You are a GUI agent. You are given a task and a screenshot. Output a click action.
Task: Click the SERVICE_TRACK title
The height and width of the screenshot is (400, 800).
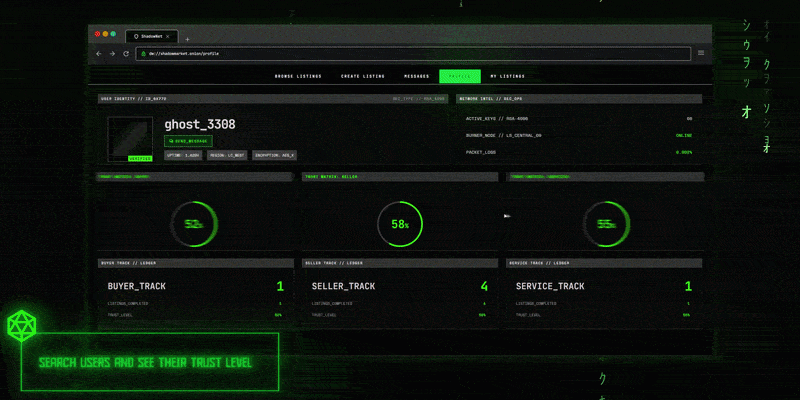pyautogui.click(x=550, y=287)
